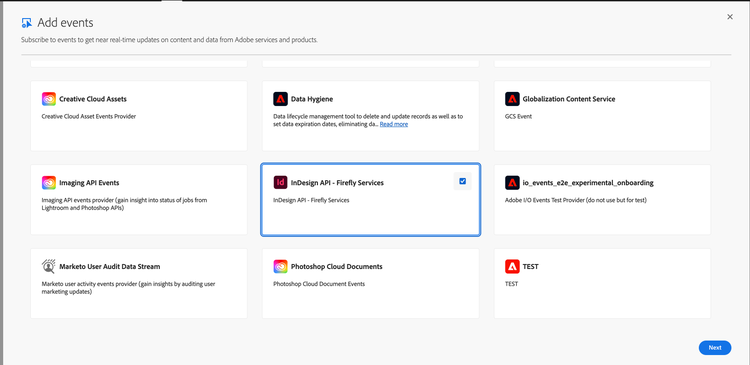Image resolution: width=750 pixels, height=365 pixels.
Task: Select the Imaging API Events title
Action: pos(89,183)
